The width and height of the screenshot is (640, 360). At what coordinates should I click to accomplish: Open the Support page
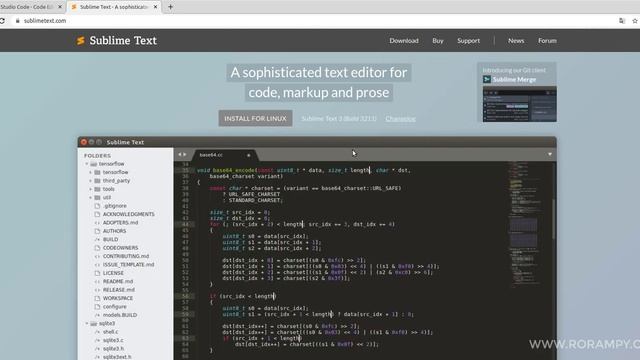(468, 40)
